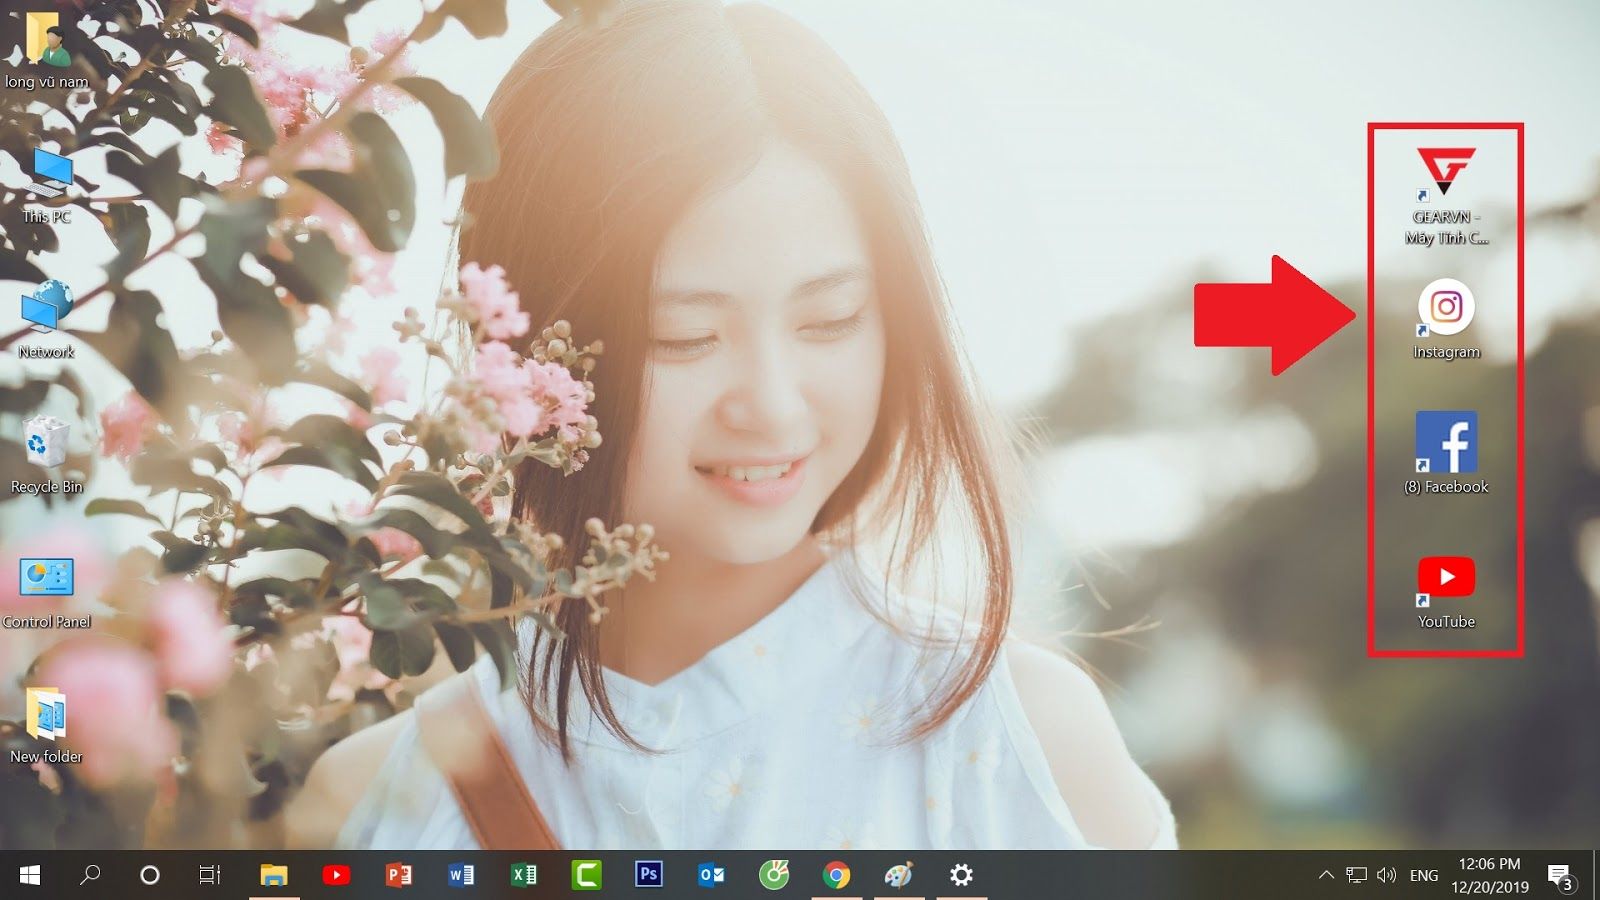Viewport: 1600px width, 900px height.
Task: Launch Excel from the taskbar
Action: [x=524, y=874]
